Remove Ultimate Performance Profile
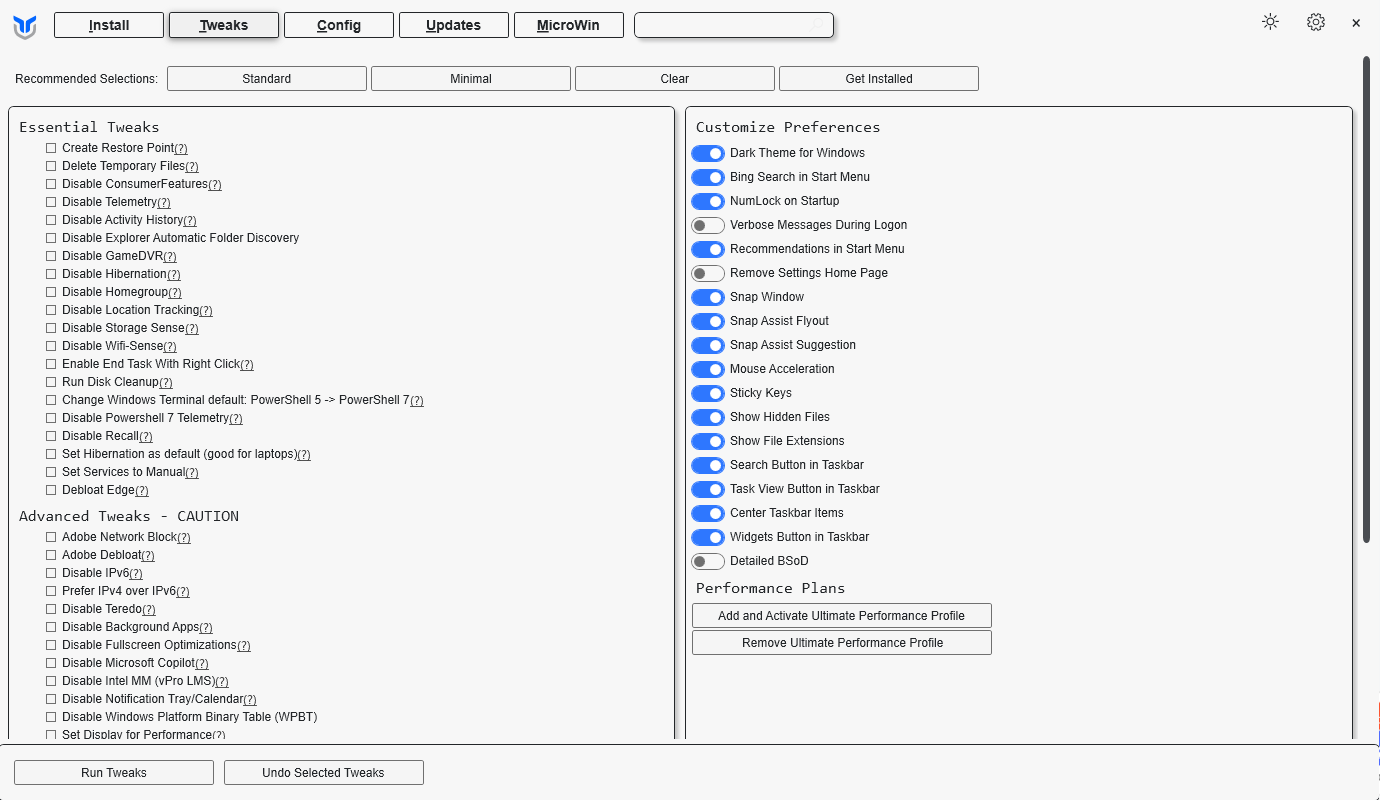Image resolution: width=1380 pixels, height=800 pixels. point(842,642)
